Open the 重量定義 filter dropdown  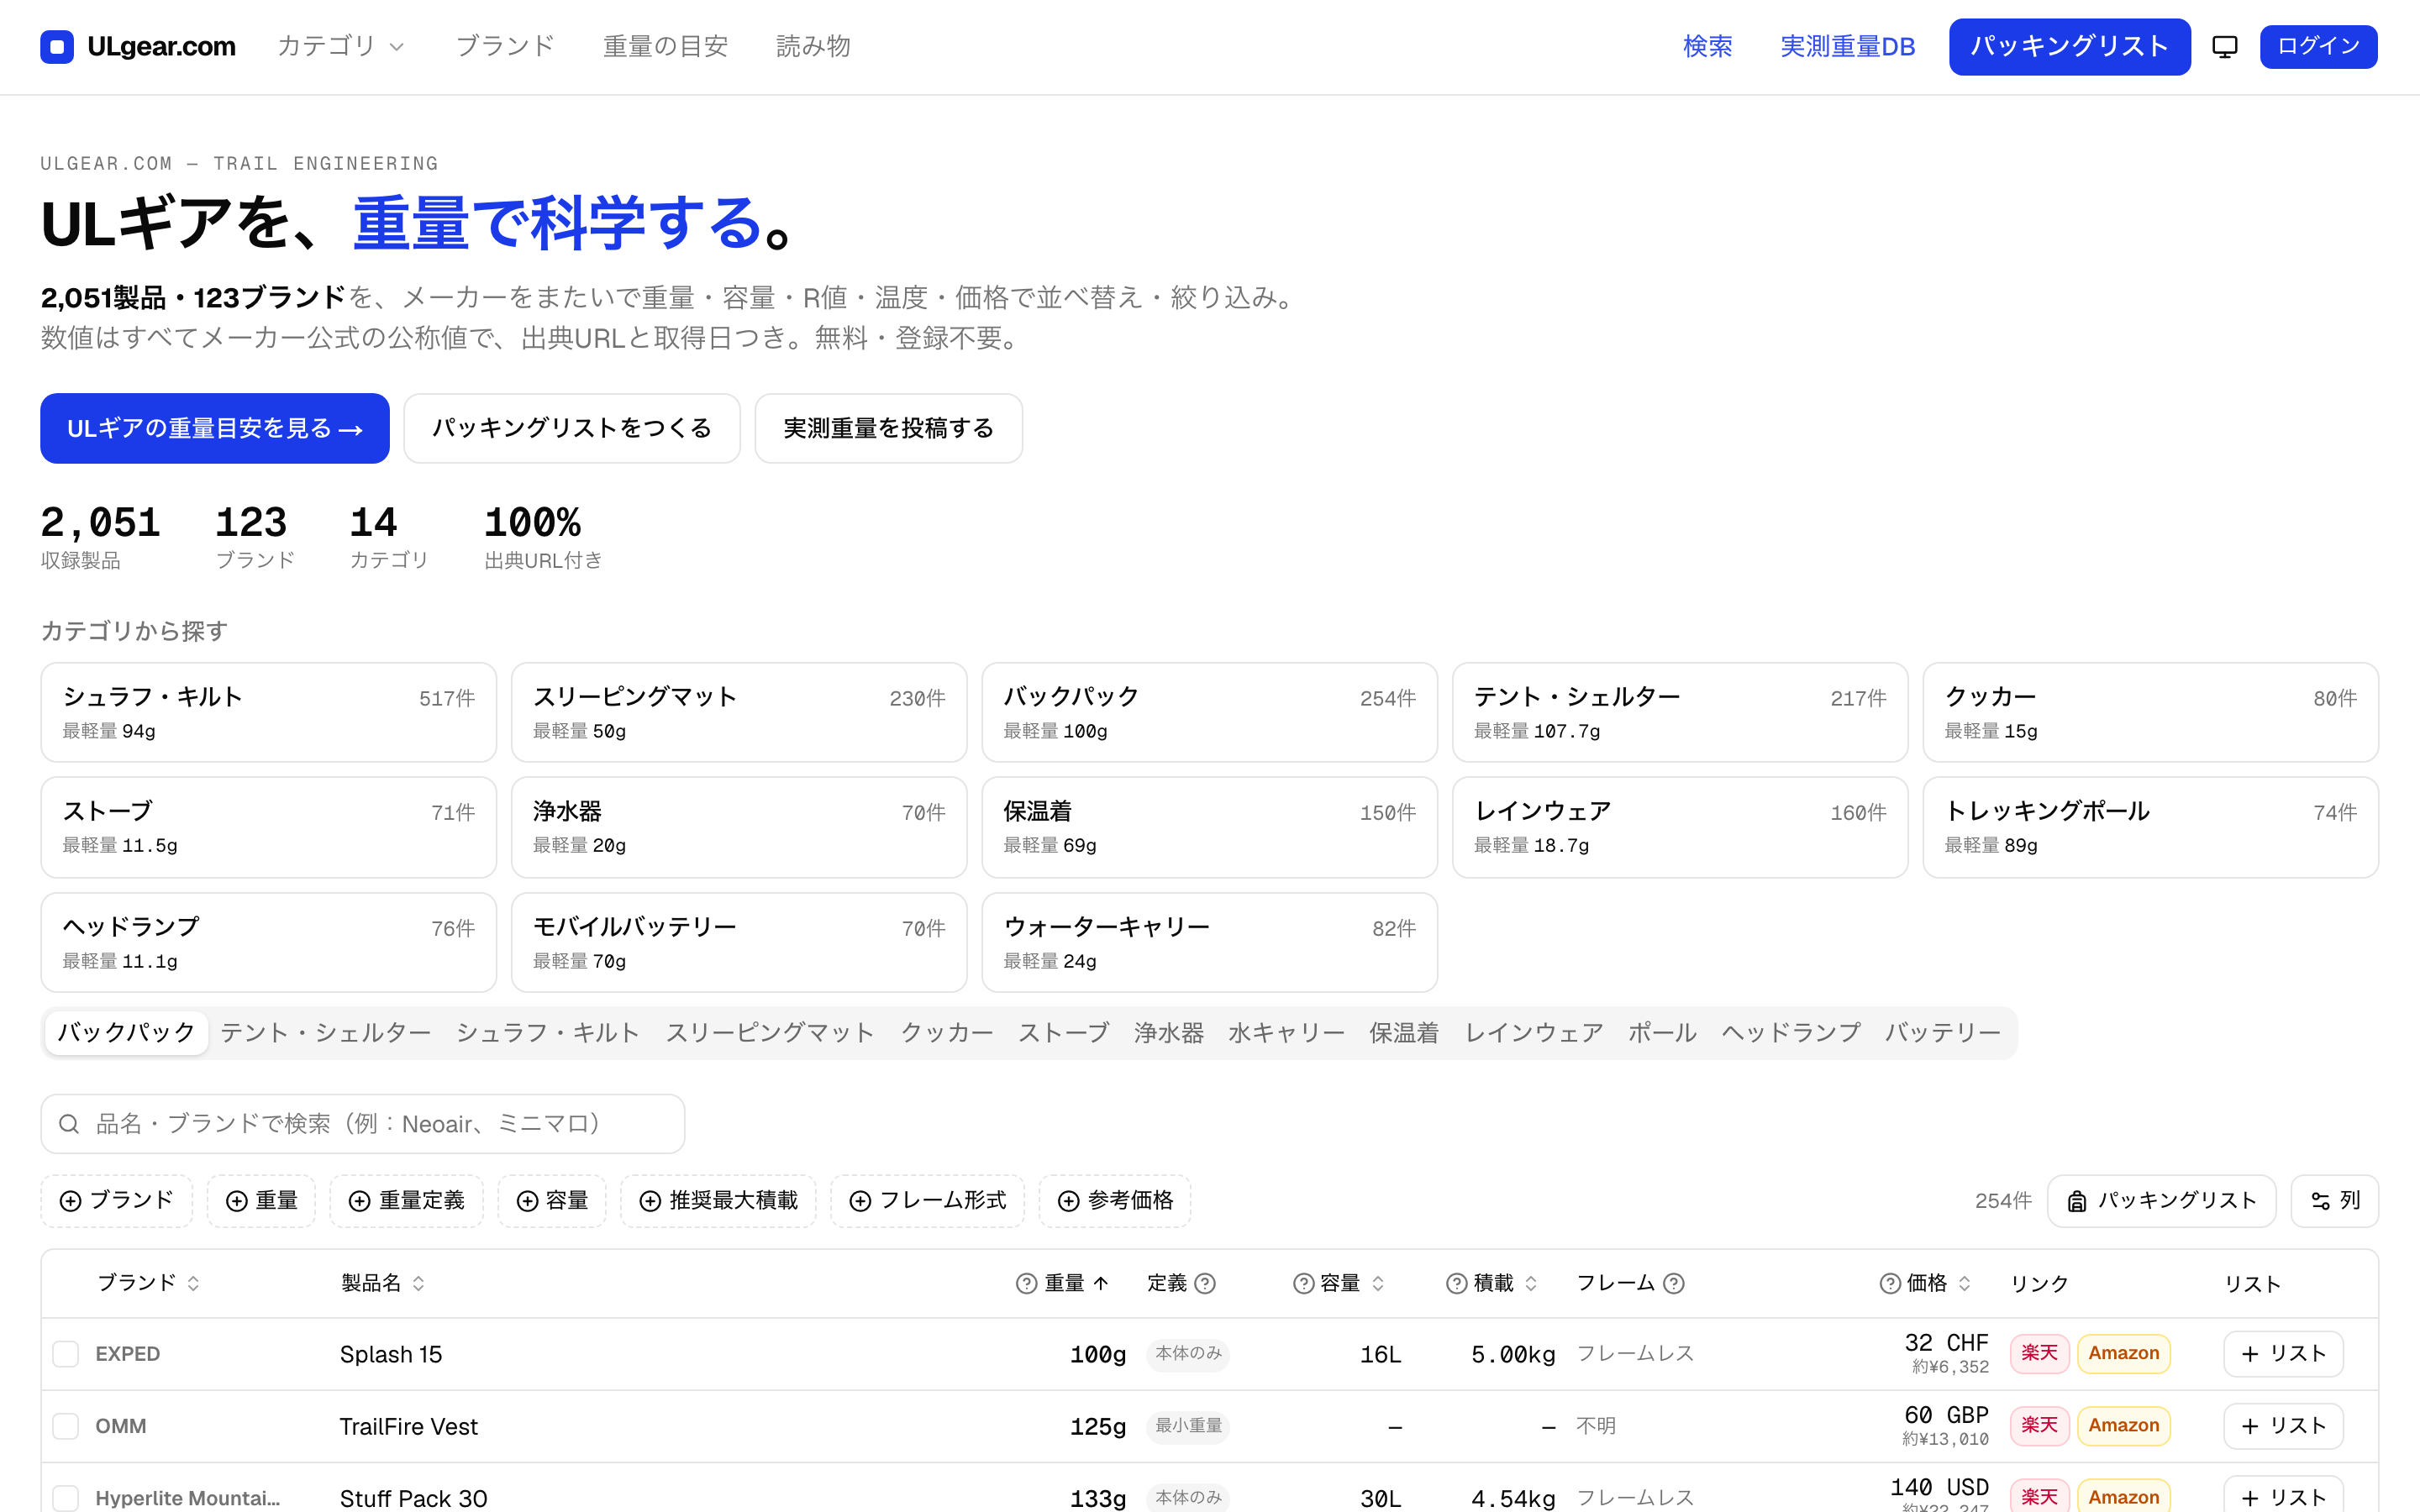[x=406, y=1201]
